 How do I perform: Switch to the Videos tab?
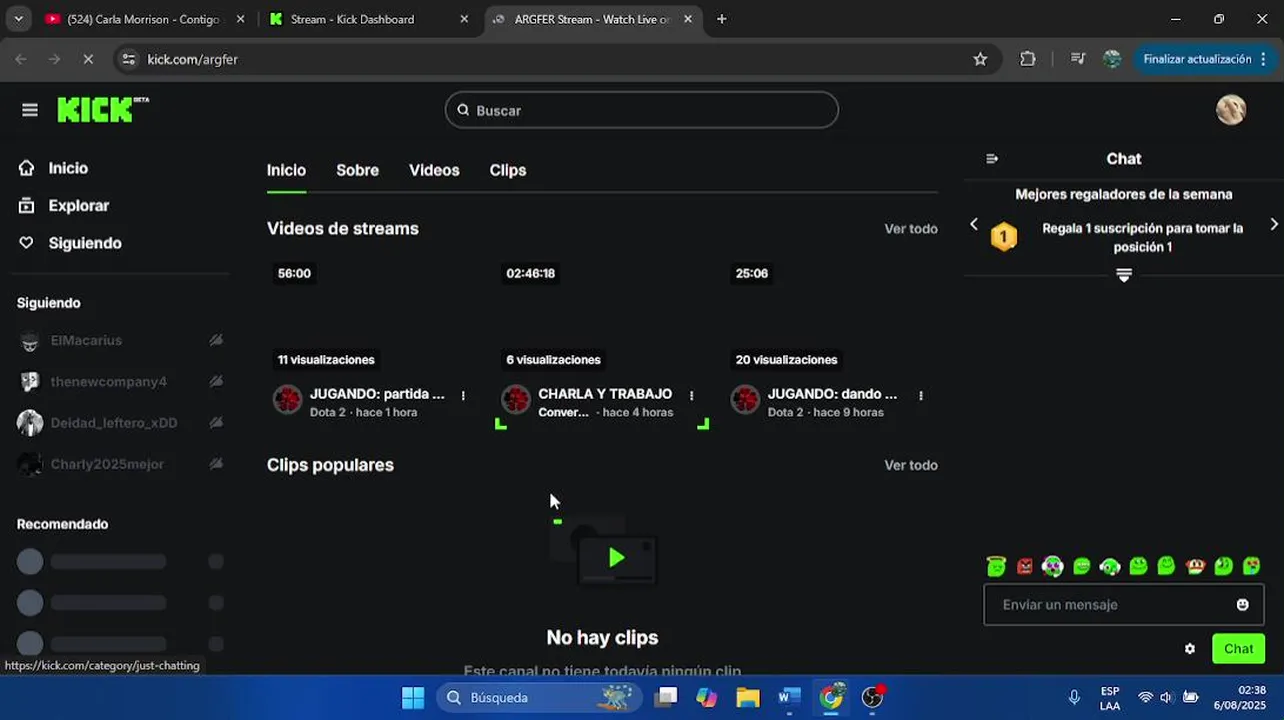point(434,170)
